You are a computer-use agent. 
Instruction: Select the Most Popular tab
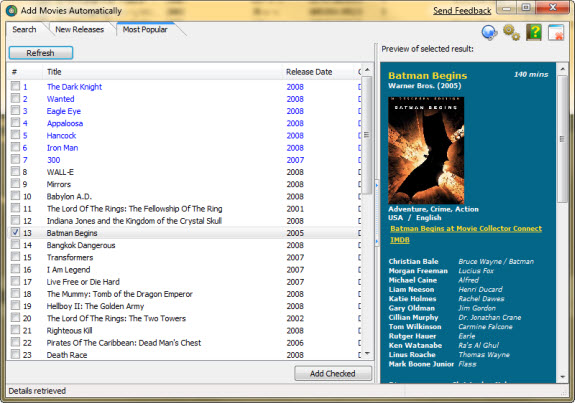[x=145, y=29]
